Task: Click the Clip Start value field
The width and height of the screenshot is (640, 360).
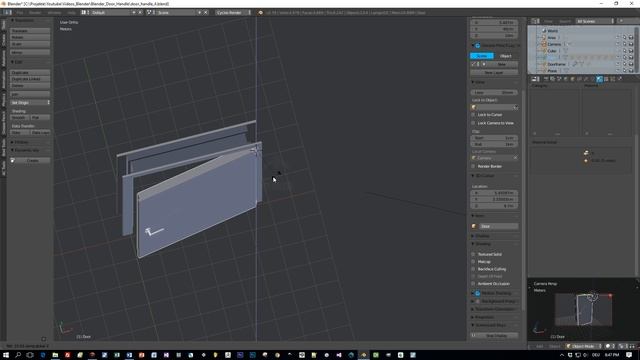Action: pyautogui.click(x=494, y=138)
